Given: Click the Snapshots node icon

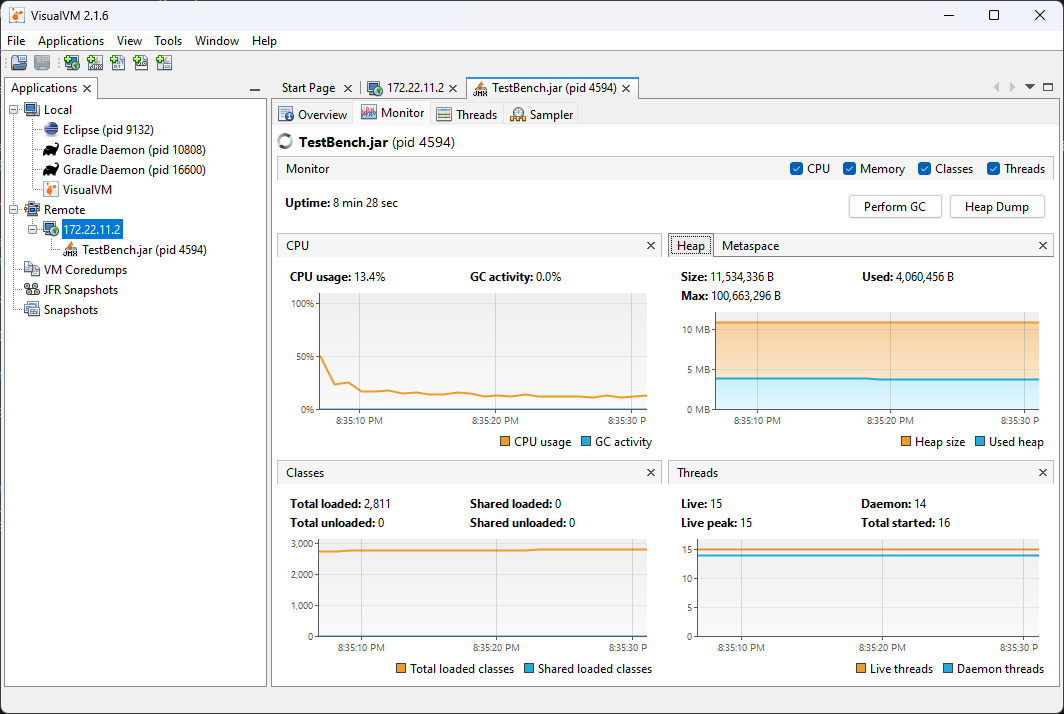Looking at the screenshot, I should [32, 309].
